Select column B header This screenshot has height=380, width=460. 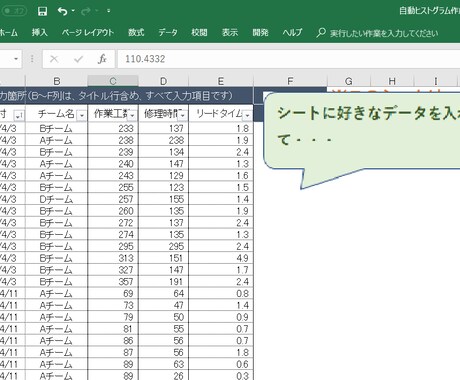pyautogui.click(x=57, y=81)
